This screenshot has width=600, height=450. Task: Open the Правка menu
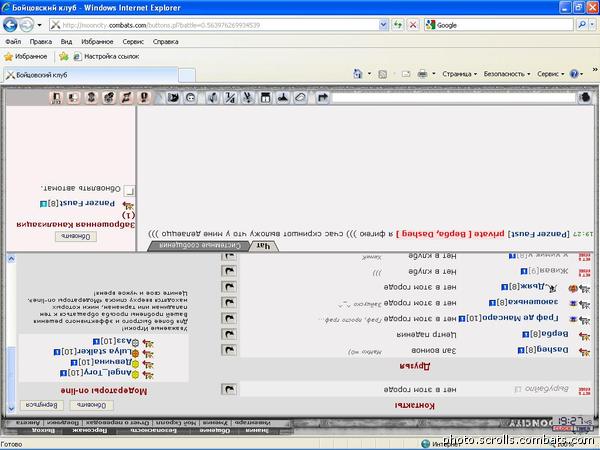pyautogui.click(x=41, y=42)
